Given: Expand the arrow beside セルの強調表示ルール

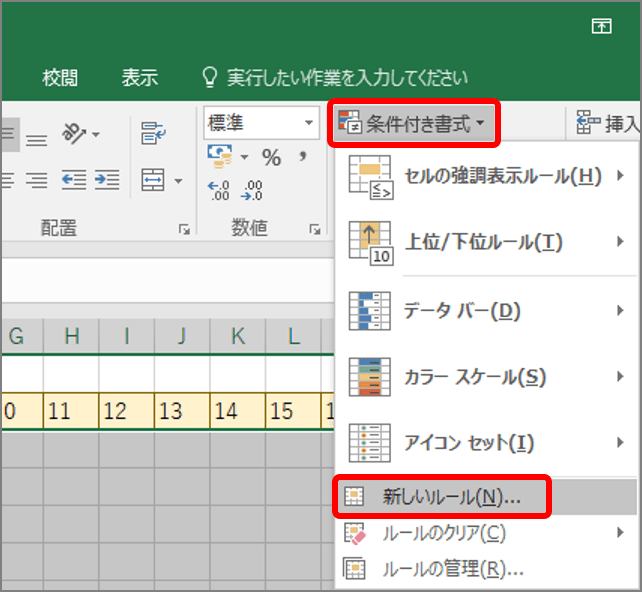Looking at the screenshot, I should coord(620,176).
